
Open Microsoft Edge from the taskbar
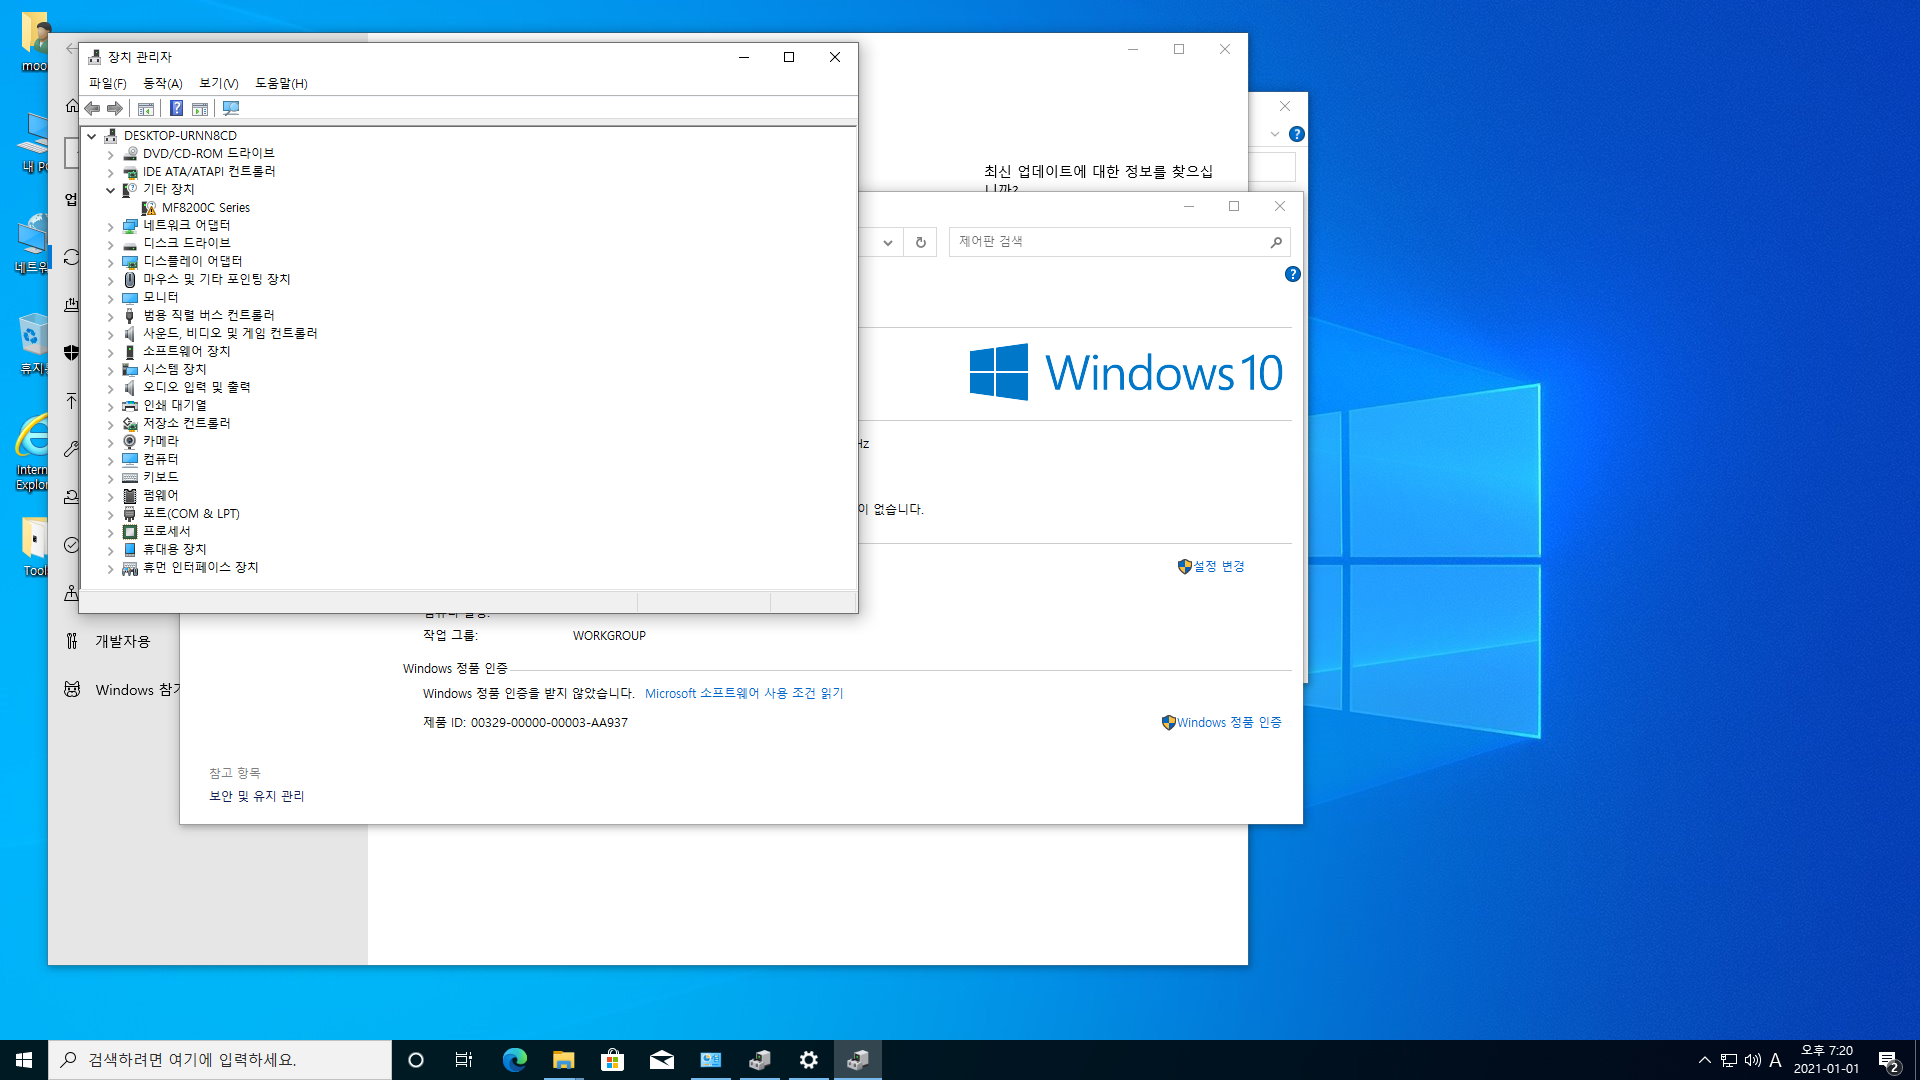tap(515, 1060)
